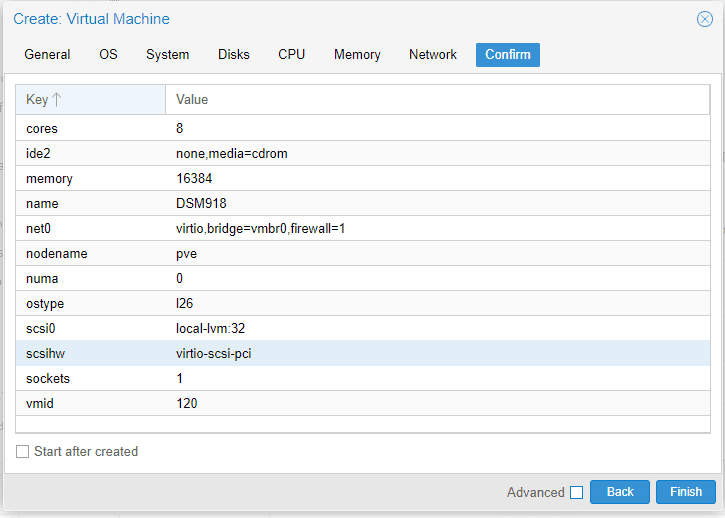The width and height of the screenshot is (725, 518).
Task: Click the none,media=cdrom value
Action: pyautogui.click(x=232, y=154)
